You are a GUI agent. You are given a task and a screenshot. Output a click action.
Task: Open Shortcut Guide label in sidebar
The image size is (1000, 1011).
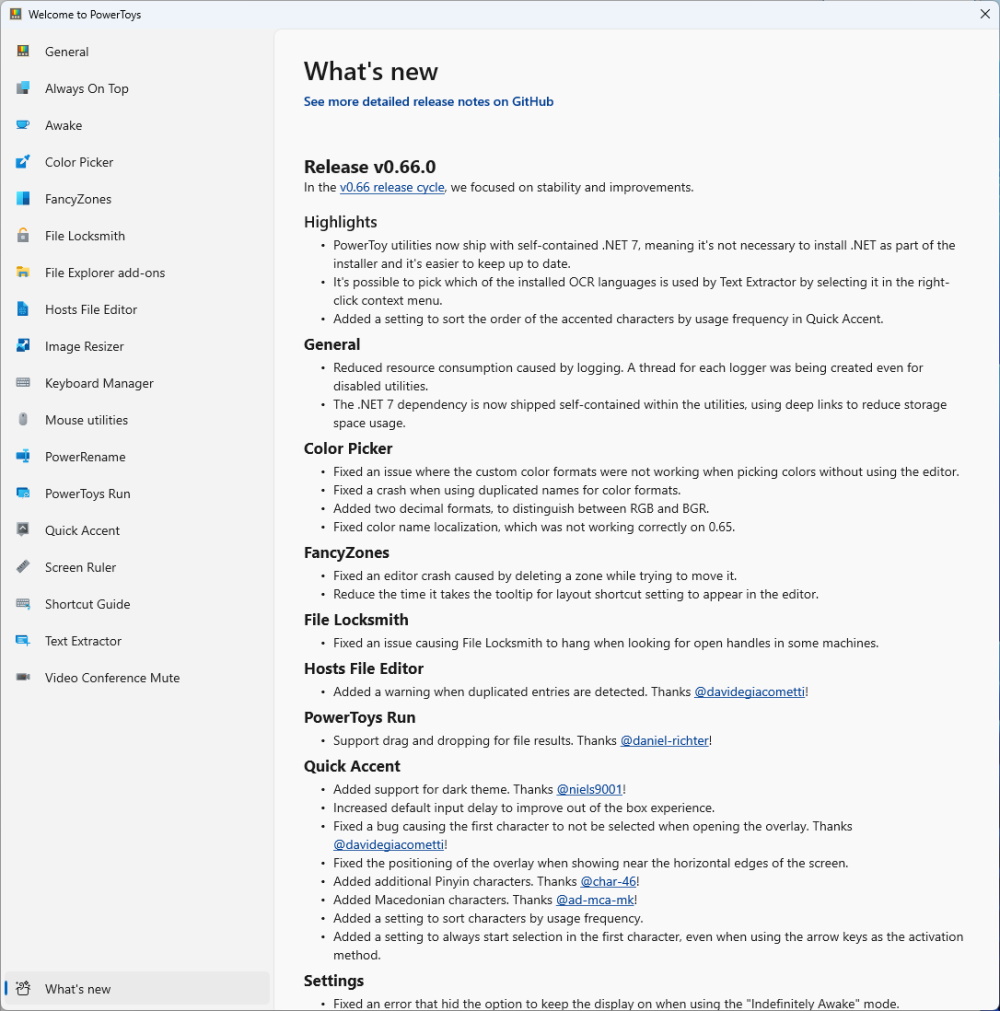click(x=88, y=604)
